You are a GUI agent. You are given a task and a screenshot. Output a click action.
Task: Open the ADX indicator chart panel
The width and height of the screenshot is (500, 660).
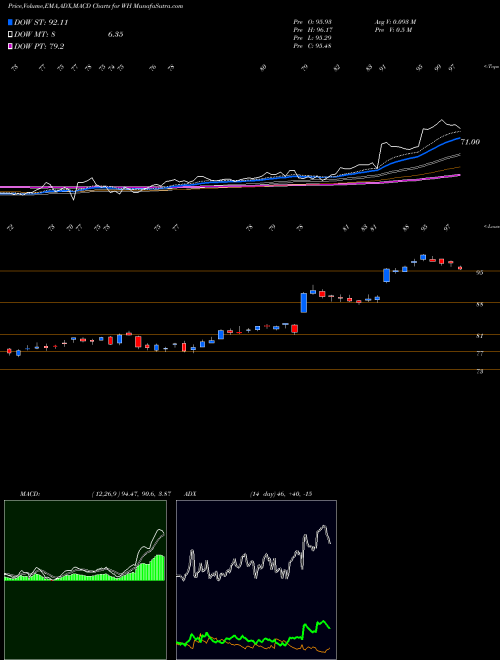(x=256, y=580)
